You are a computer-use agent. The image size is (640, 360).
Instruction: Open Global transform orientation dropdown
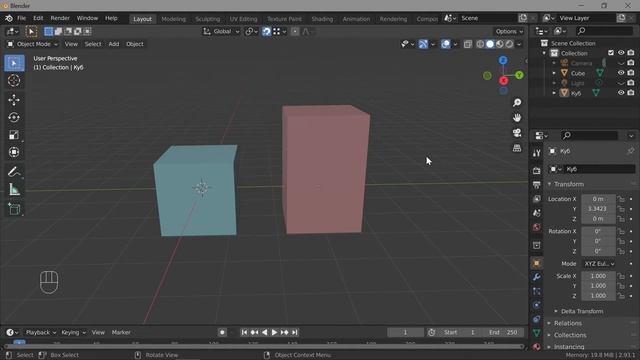pyautogui.click(x=221, y=31)
